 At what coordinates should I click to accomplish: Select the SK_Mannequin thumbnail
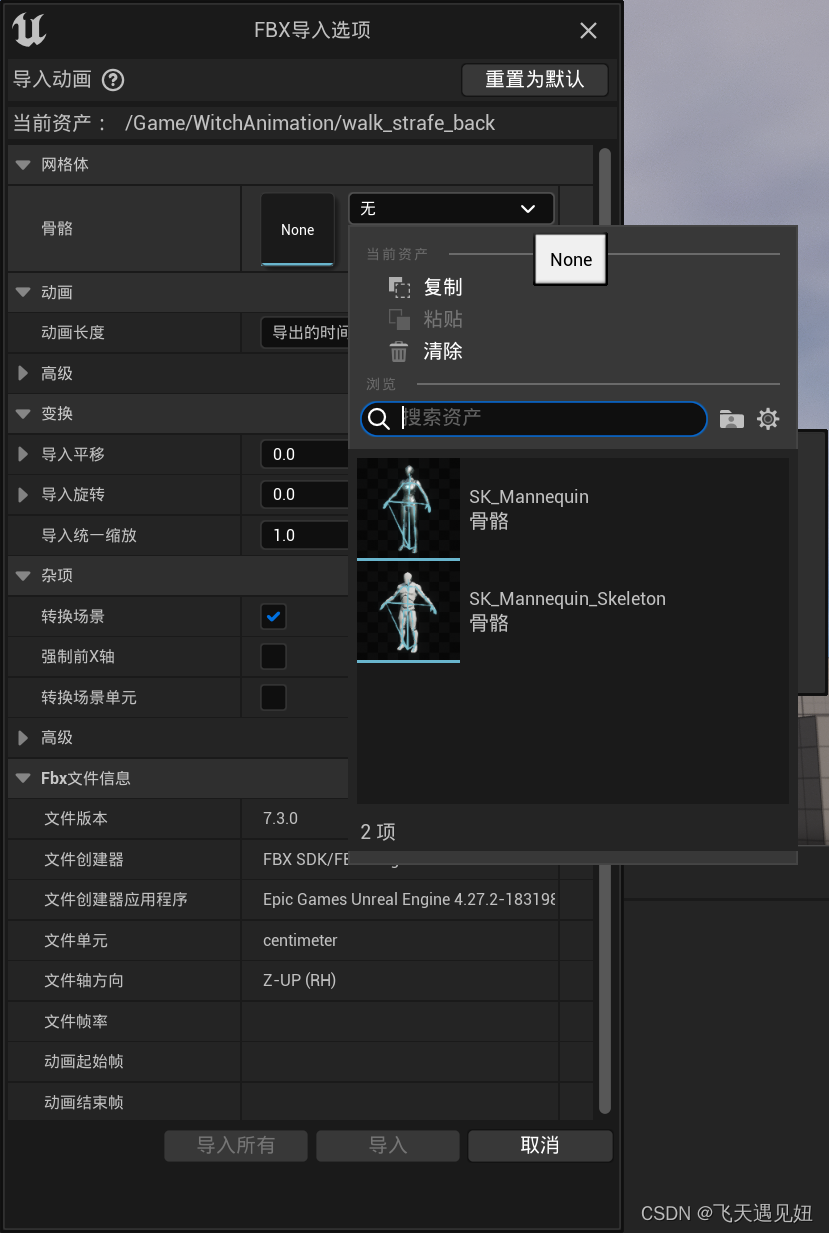click(408, 508)
